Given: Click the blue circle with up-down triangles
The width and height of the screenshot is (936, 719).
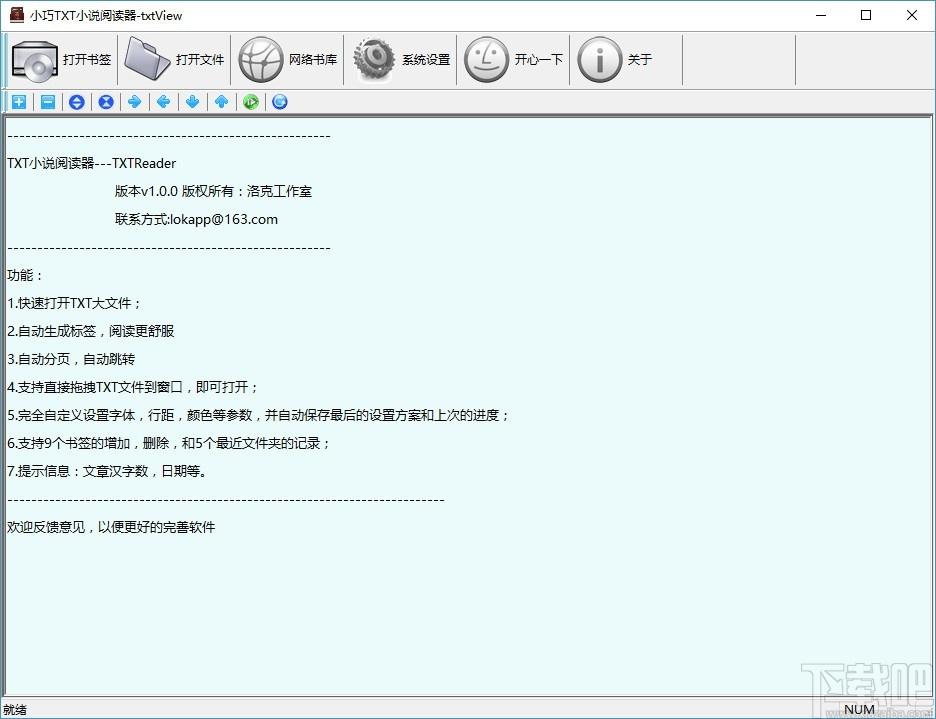Looking at the screenshot, I should pos(76,102).
